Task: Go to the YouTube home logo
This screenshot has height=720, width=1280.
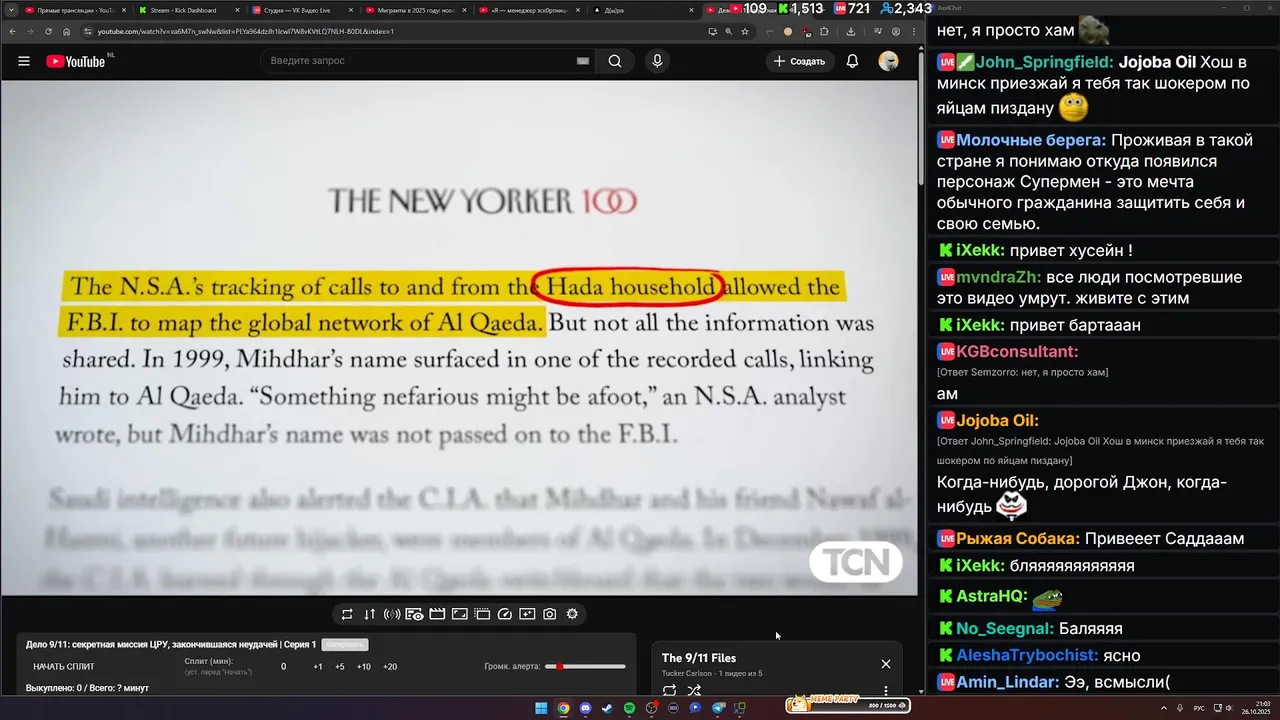Action: pyautogui.click(x=75, y=61)
